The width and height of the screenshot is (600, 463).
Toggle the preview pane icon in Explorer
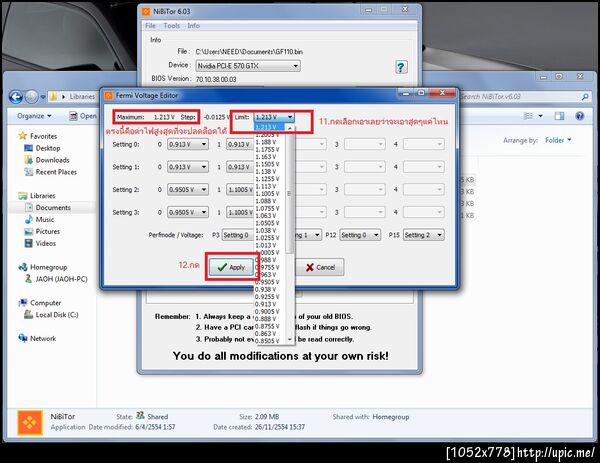(x=559, y=116)
